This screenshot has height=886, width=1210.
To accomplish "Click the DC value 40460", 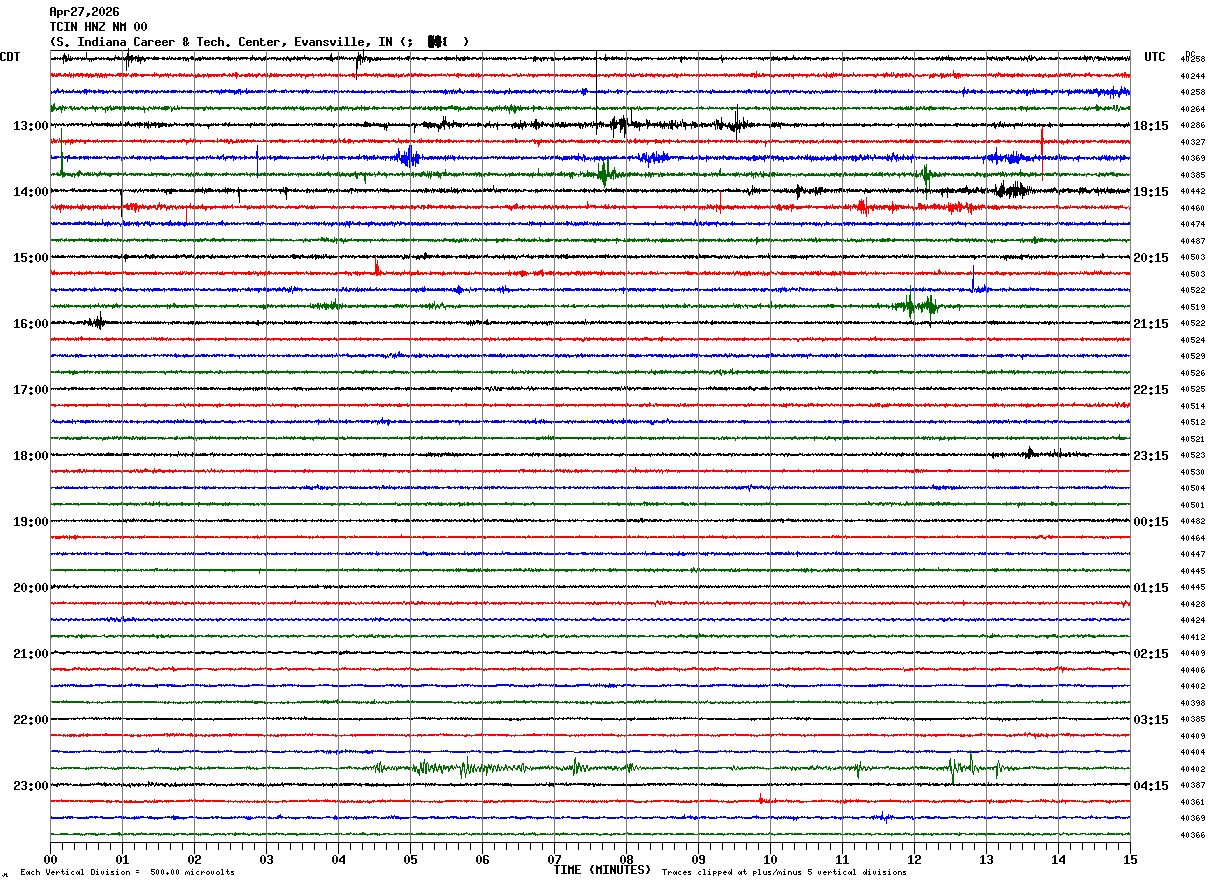I will (x=1193, y=208).
